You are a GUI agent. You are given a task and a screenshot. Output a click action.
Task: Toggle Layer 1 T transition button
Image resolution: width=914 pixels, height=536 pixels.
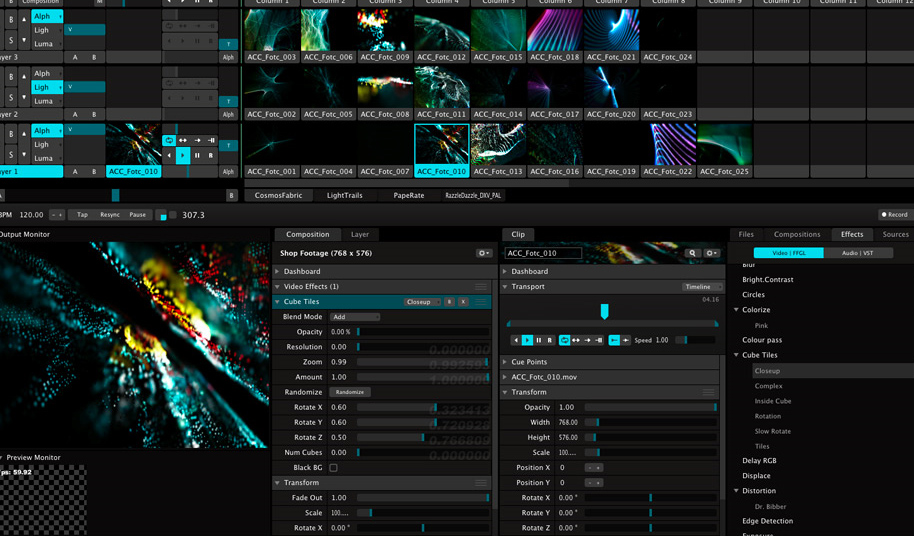coord(228,146)
